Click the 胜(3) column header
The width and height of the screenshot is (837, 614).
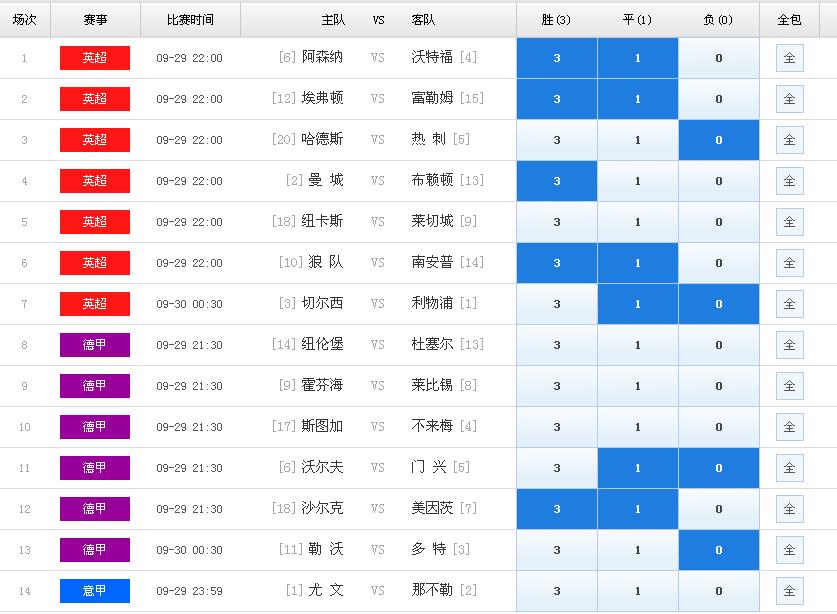[x=556, y=20]
